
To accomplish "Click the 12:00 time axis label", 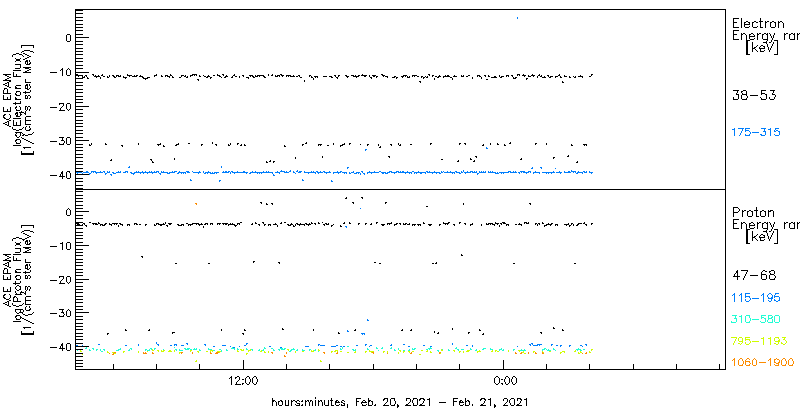I will click(243, 381).
